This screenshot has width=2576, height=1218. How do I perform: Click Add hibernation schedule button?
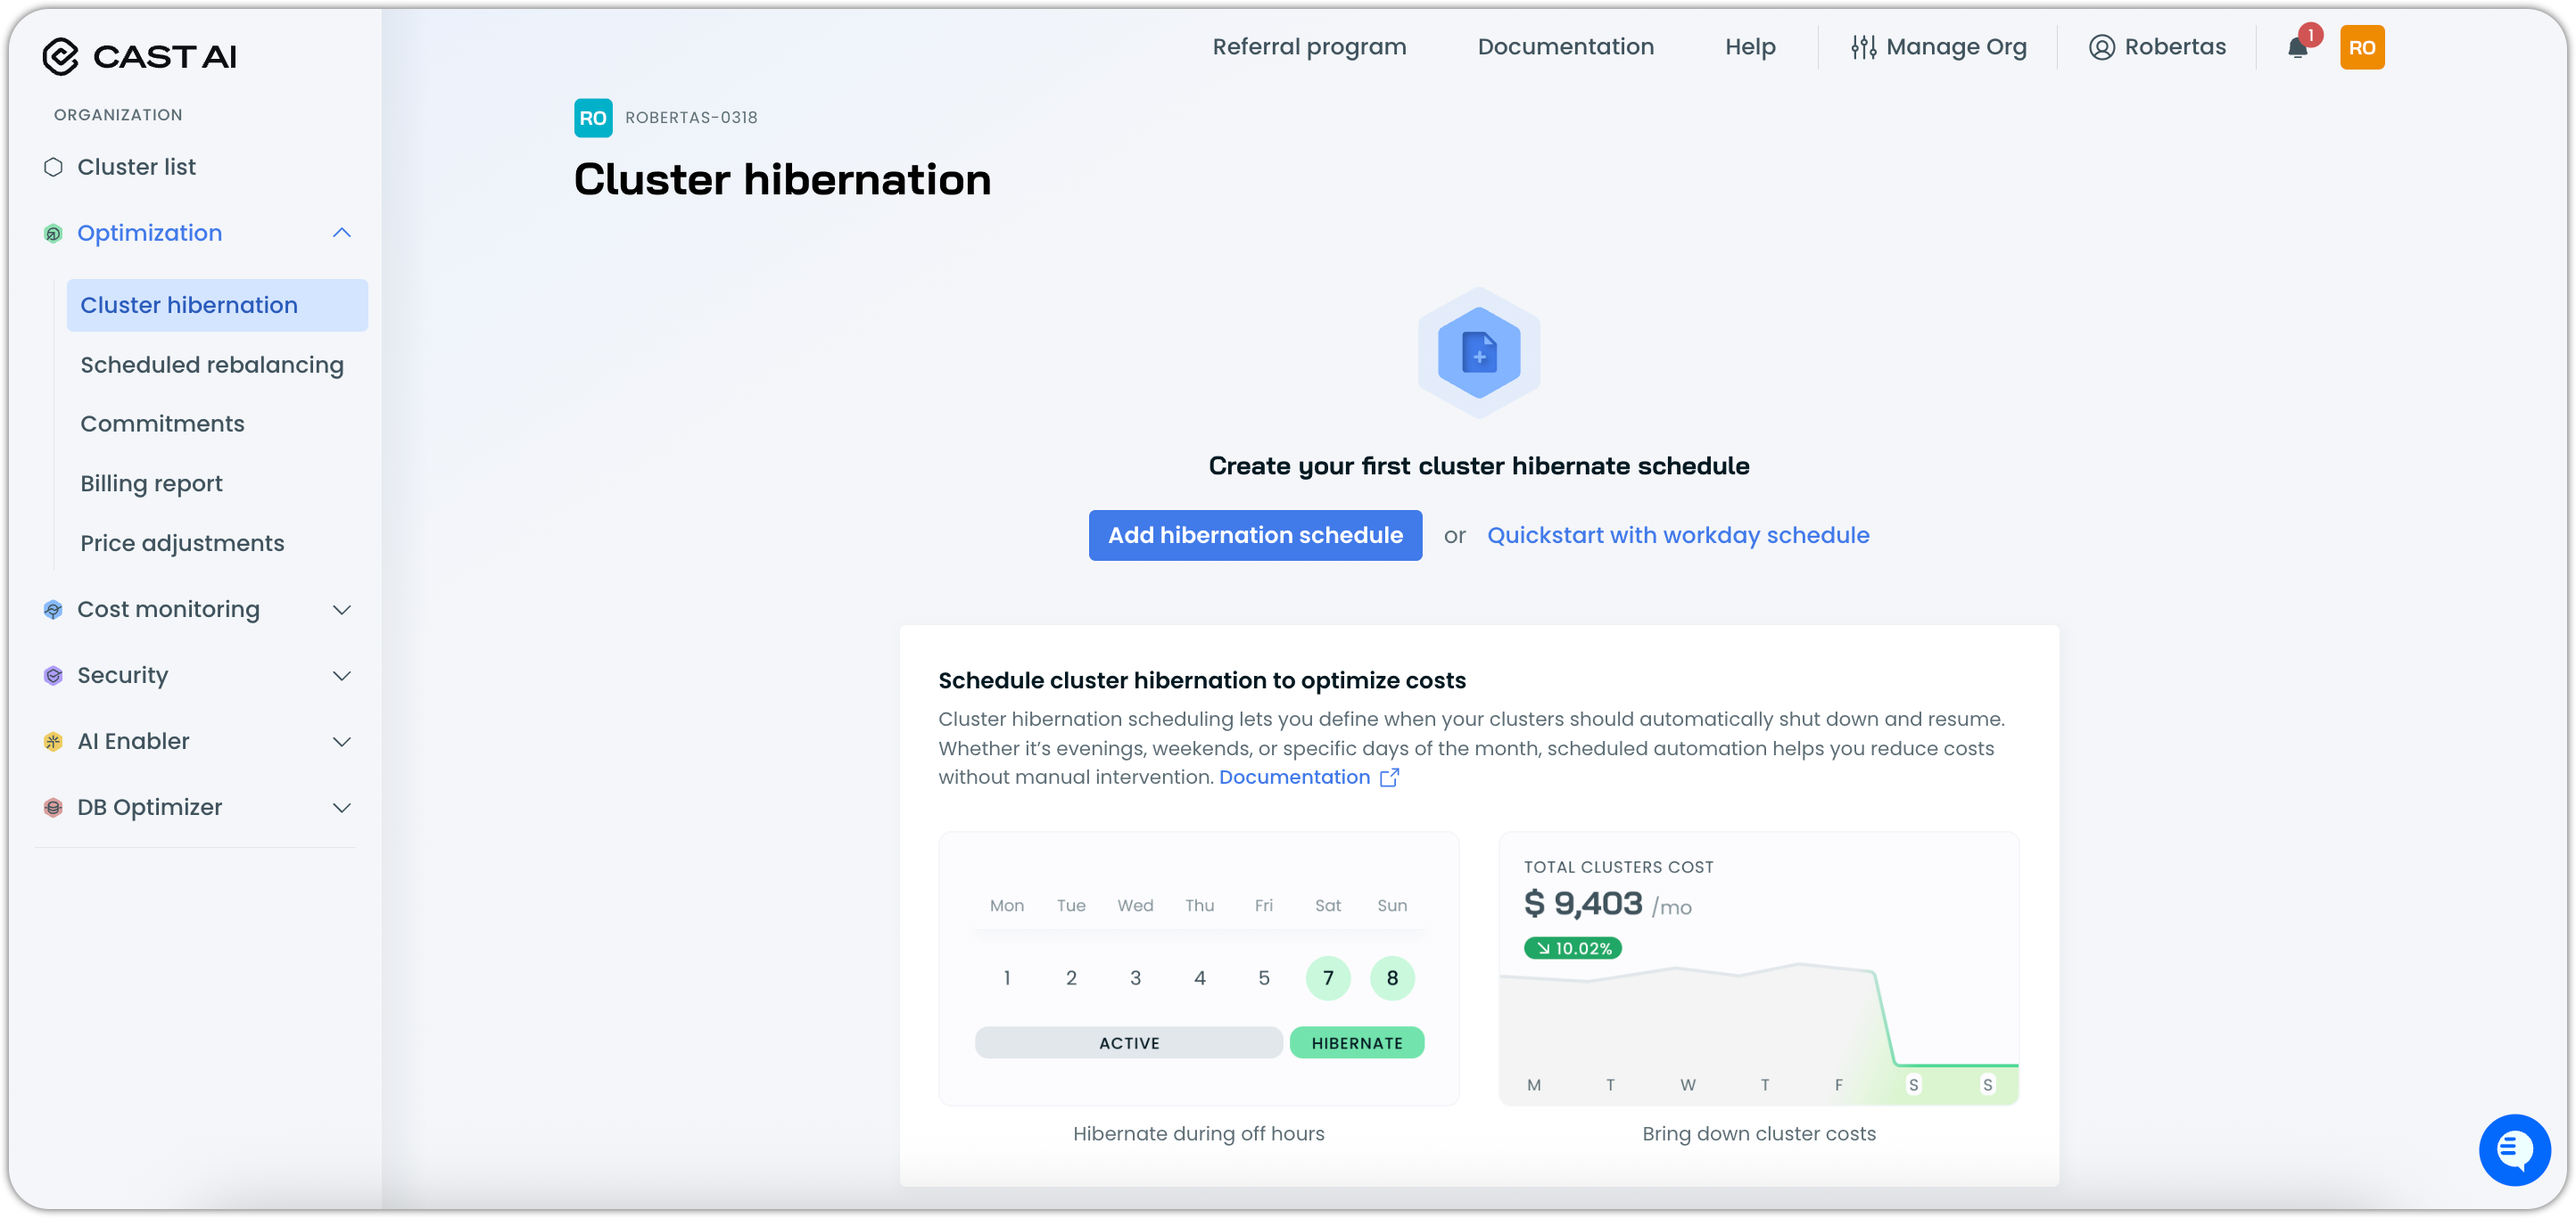1254,535
